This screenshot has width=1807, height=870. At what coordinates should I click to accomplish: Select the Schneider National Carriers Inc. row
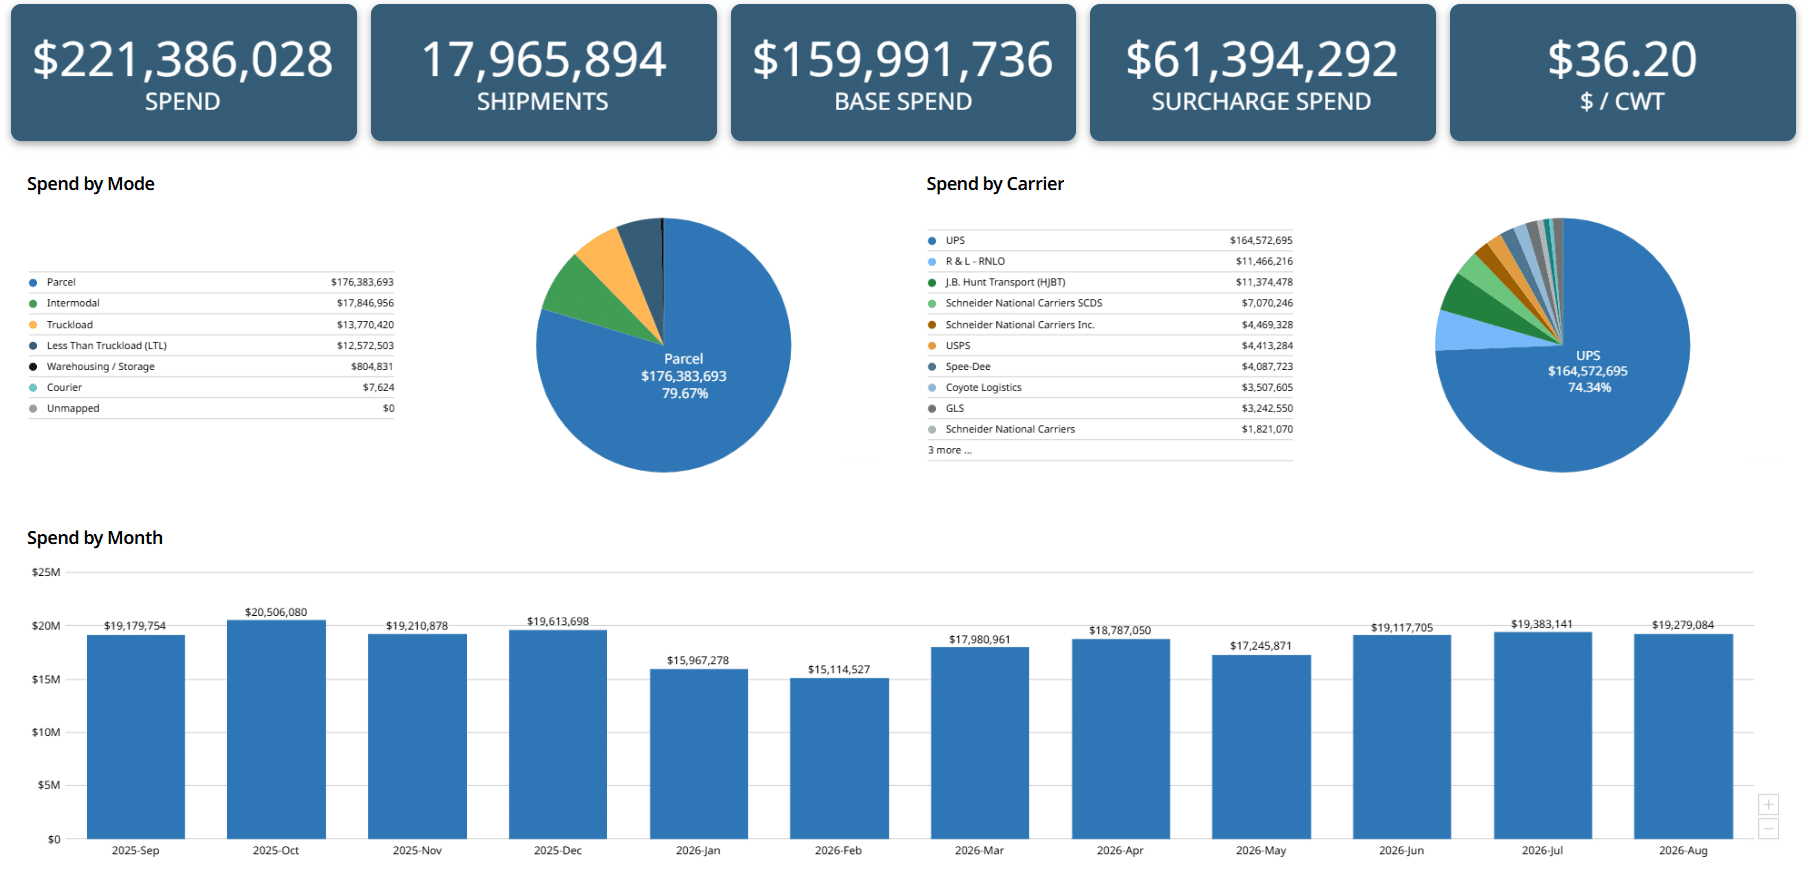click(1110, 324)
